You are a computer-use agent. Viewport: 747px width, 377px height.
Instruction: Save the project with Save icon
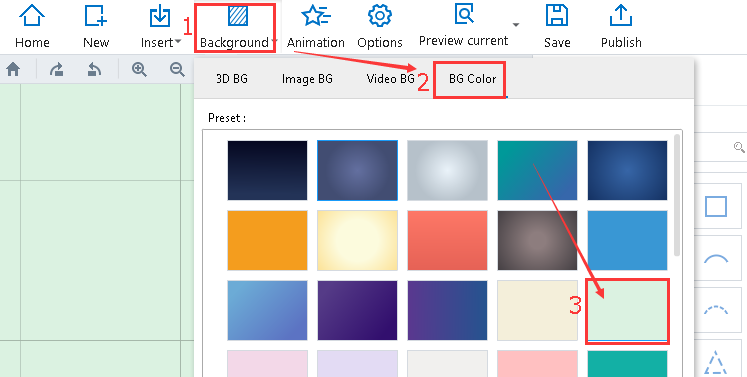tap(557, 26)
